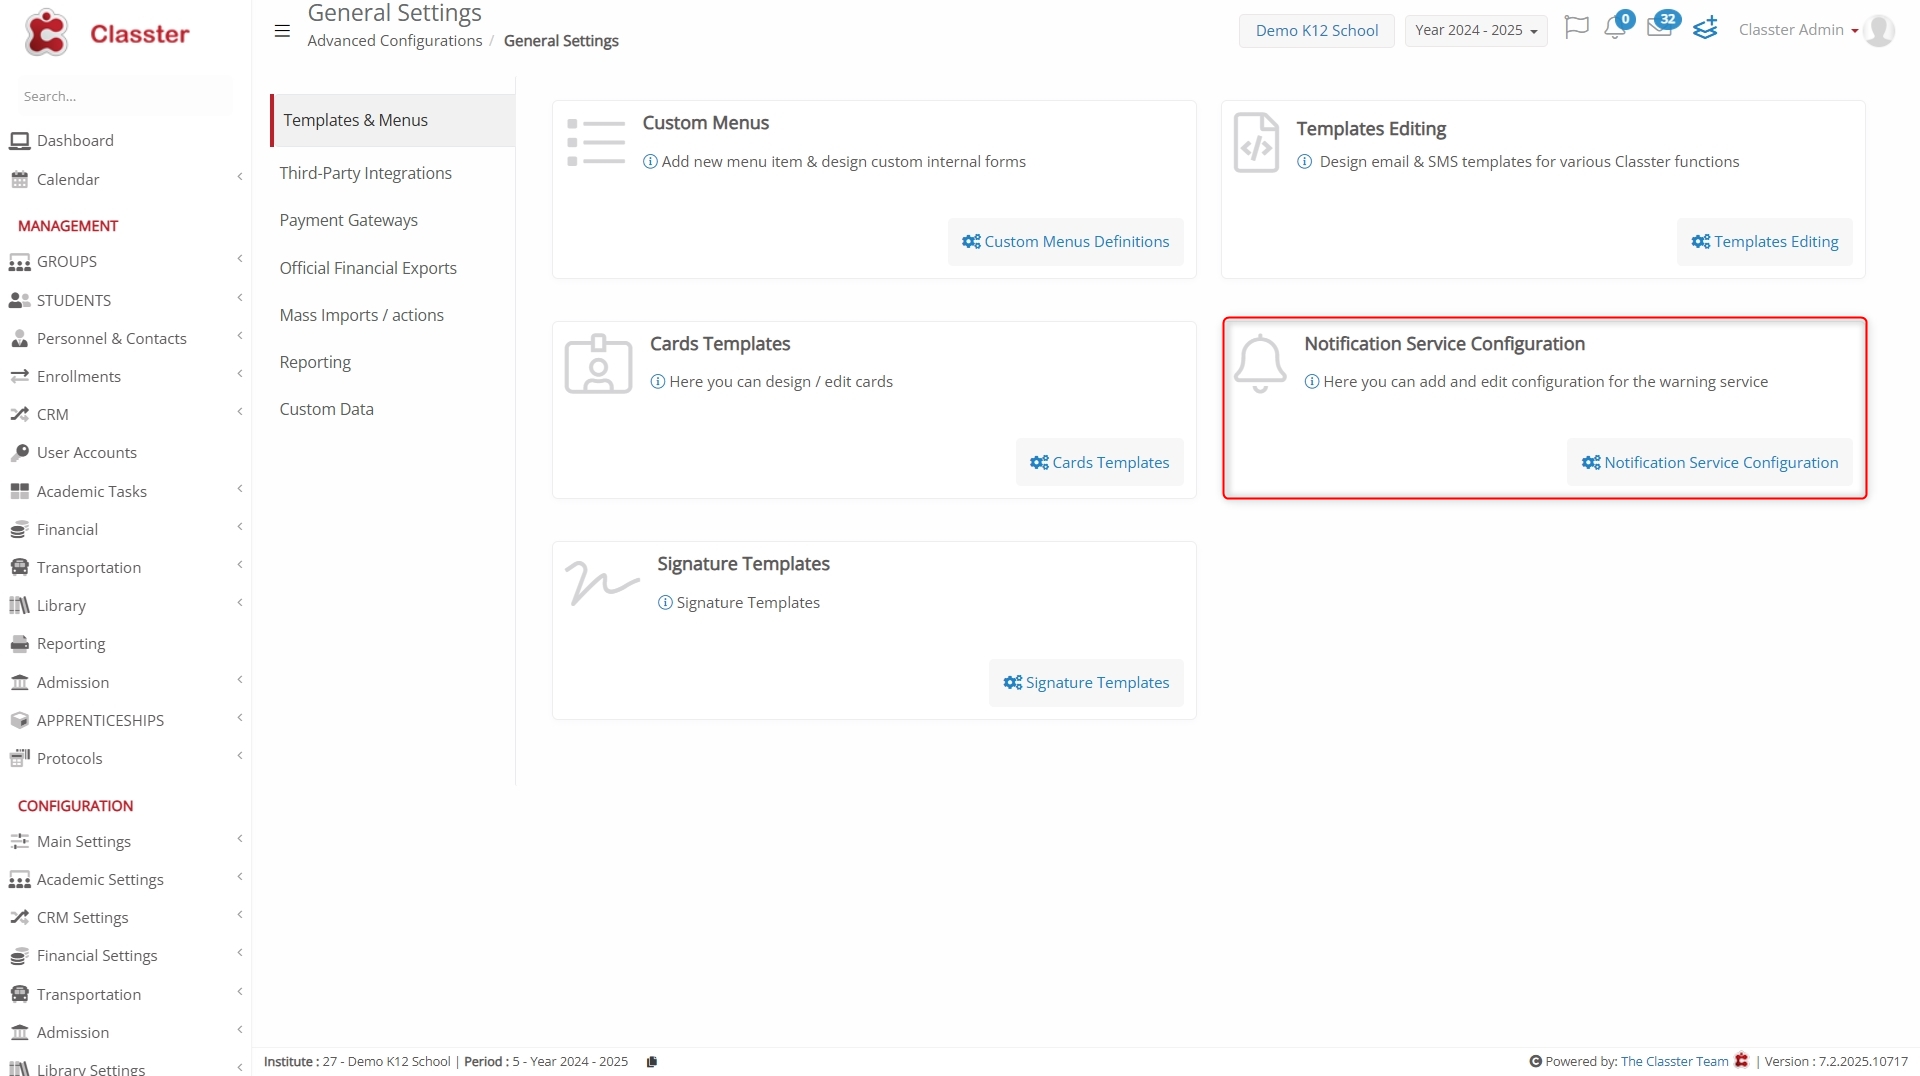Click the Demo K12 School button

coord(1316,30)
